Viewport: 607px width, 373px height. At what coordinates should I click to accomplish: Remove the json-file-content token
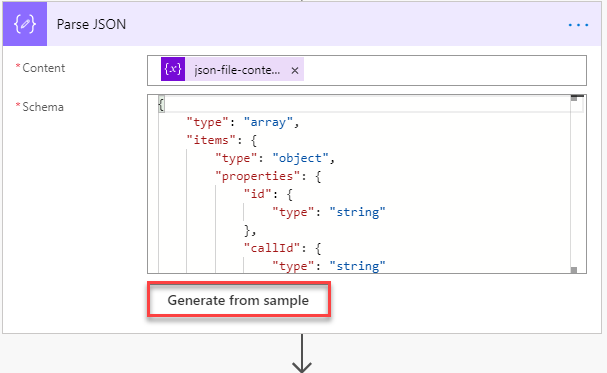(295, 70)
